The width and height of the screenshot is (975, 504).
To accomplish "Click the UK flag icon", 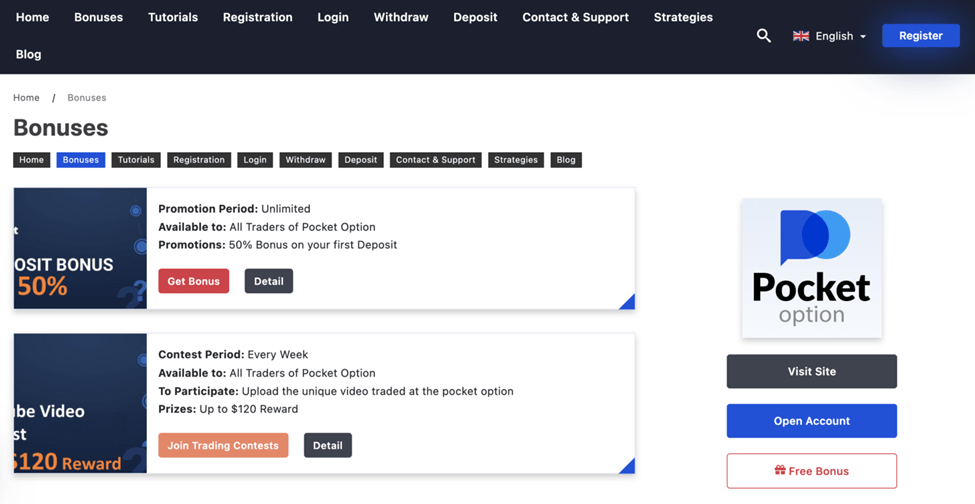I will pyautogui.click(x=801, y=36).
